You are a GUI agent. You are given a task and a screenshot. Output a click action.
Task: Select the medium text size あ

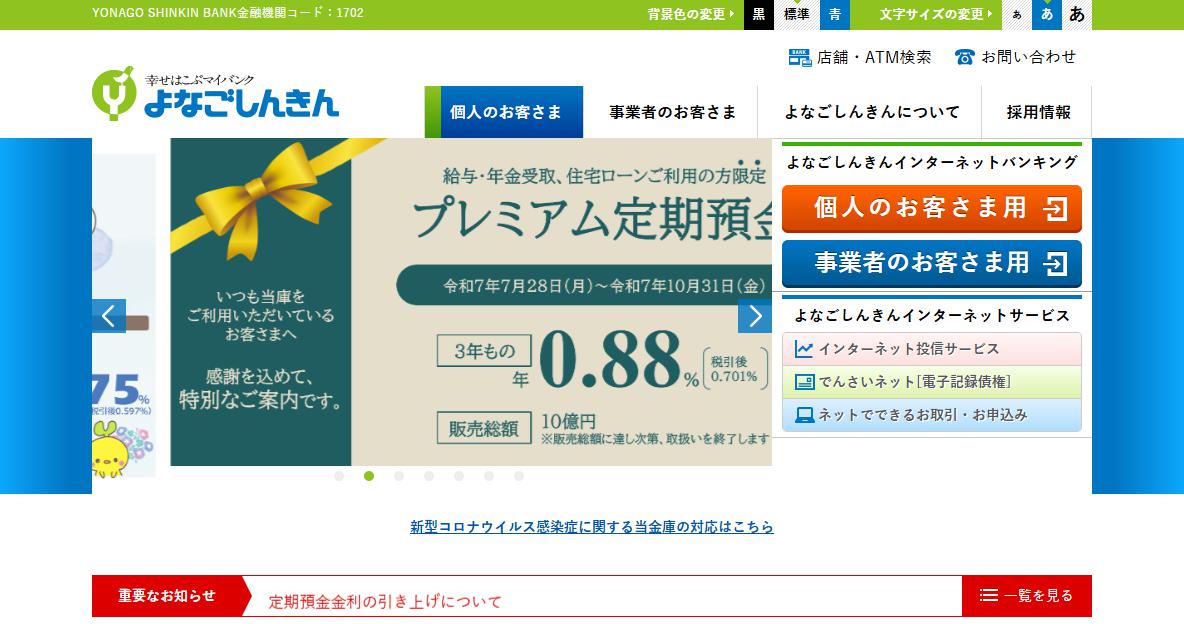1047,15
